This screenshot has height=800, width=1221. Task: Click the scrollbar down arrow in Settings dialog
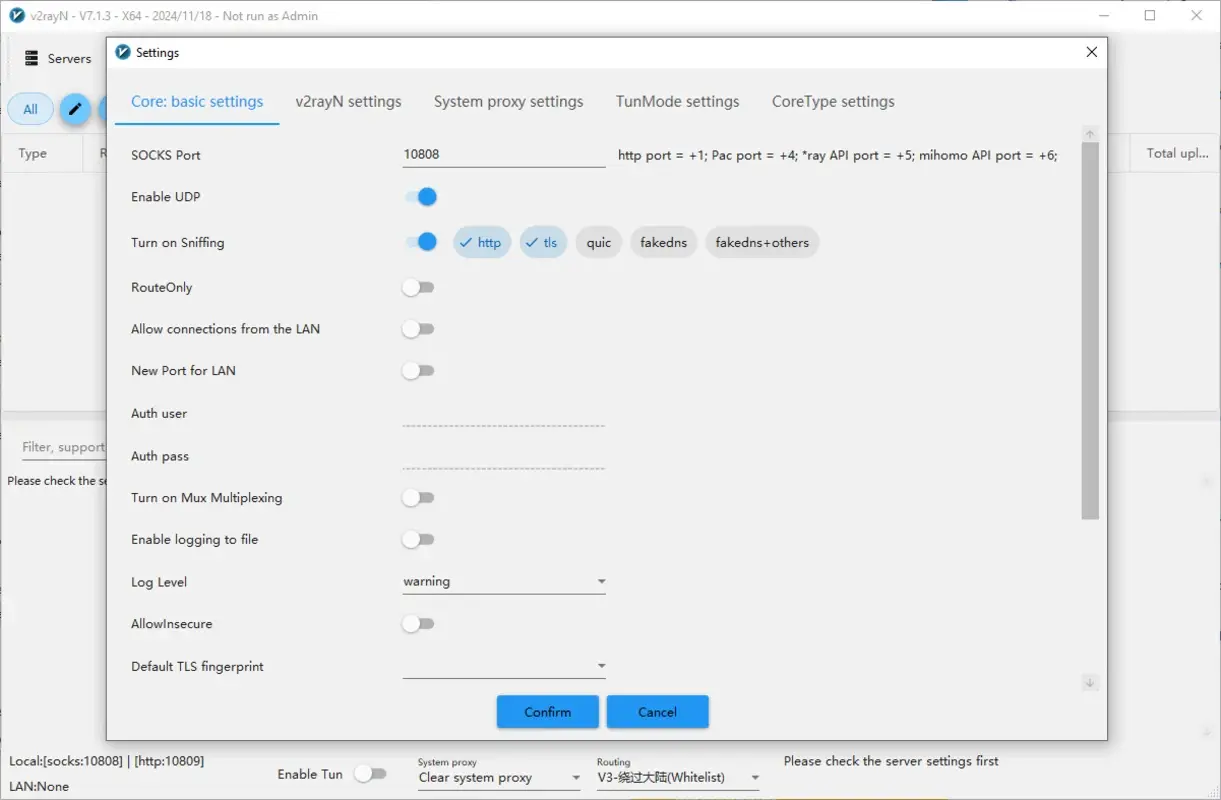[x=1089, y=683]
